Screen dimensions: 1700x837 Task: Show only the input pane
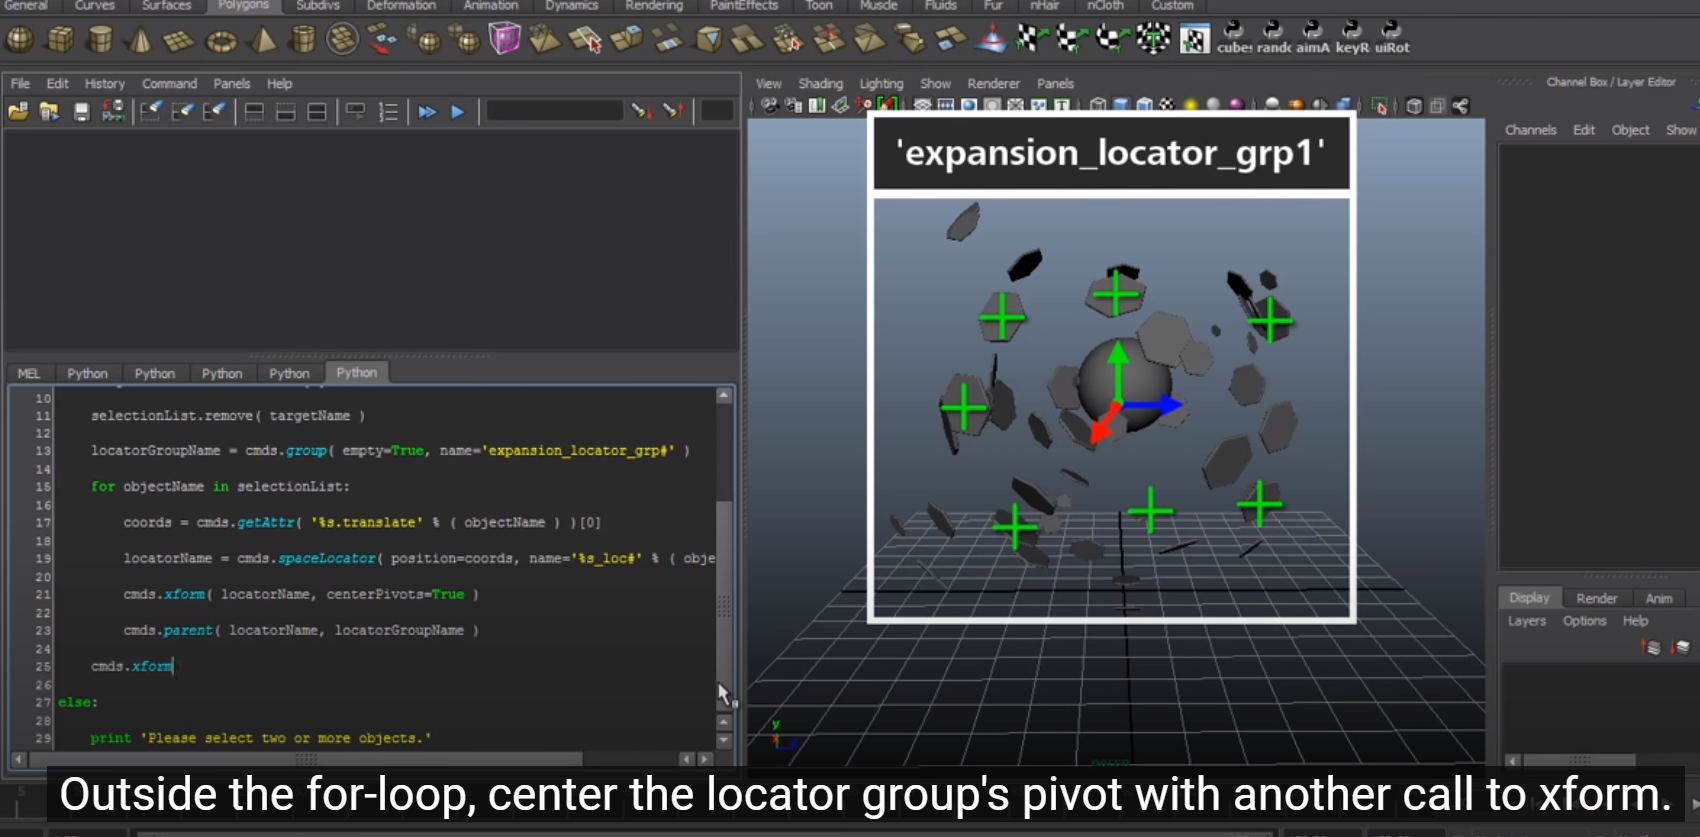pyautogui.click(x=286, y=111)
